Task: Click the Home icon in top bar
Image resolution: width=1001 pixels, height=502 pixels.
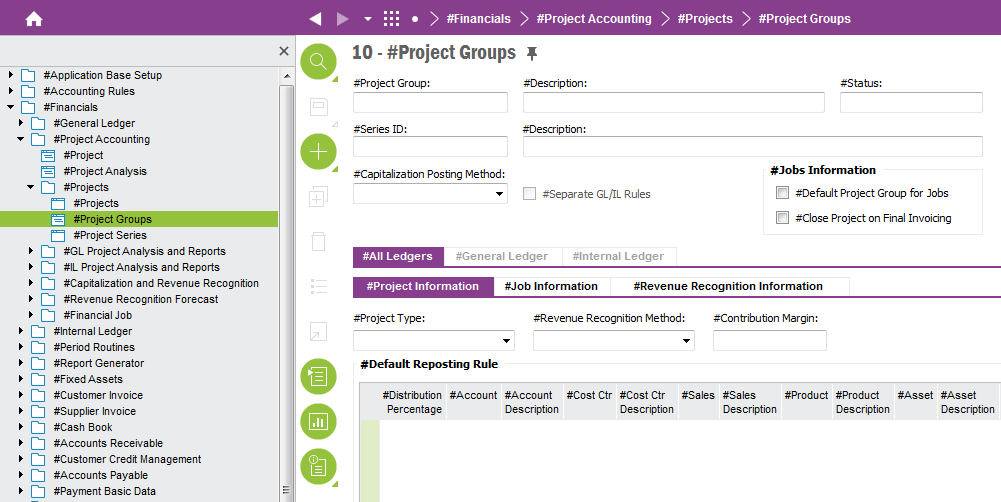Action: click(x=34, y=19)
